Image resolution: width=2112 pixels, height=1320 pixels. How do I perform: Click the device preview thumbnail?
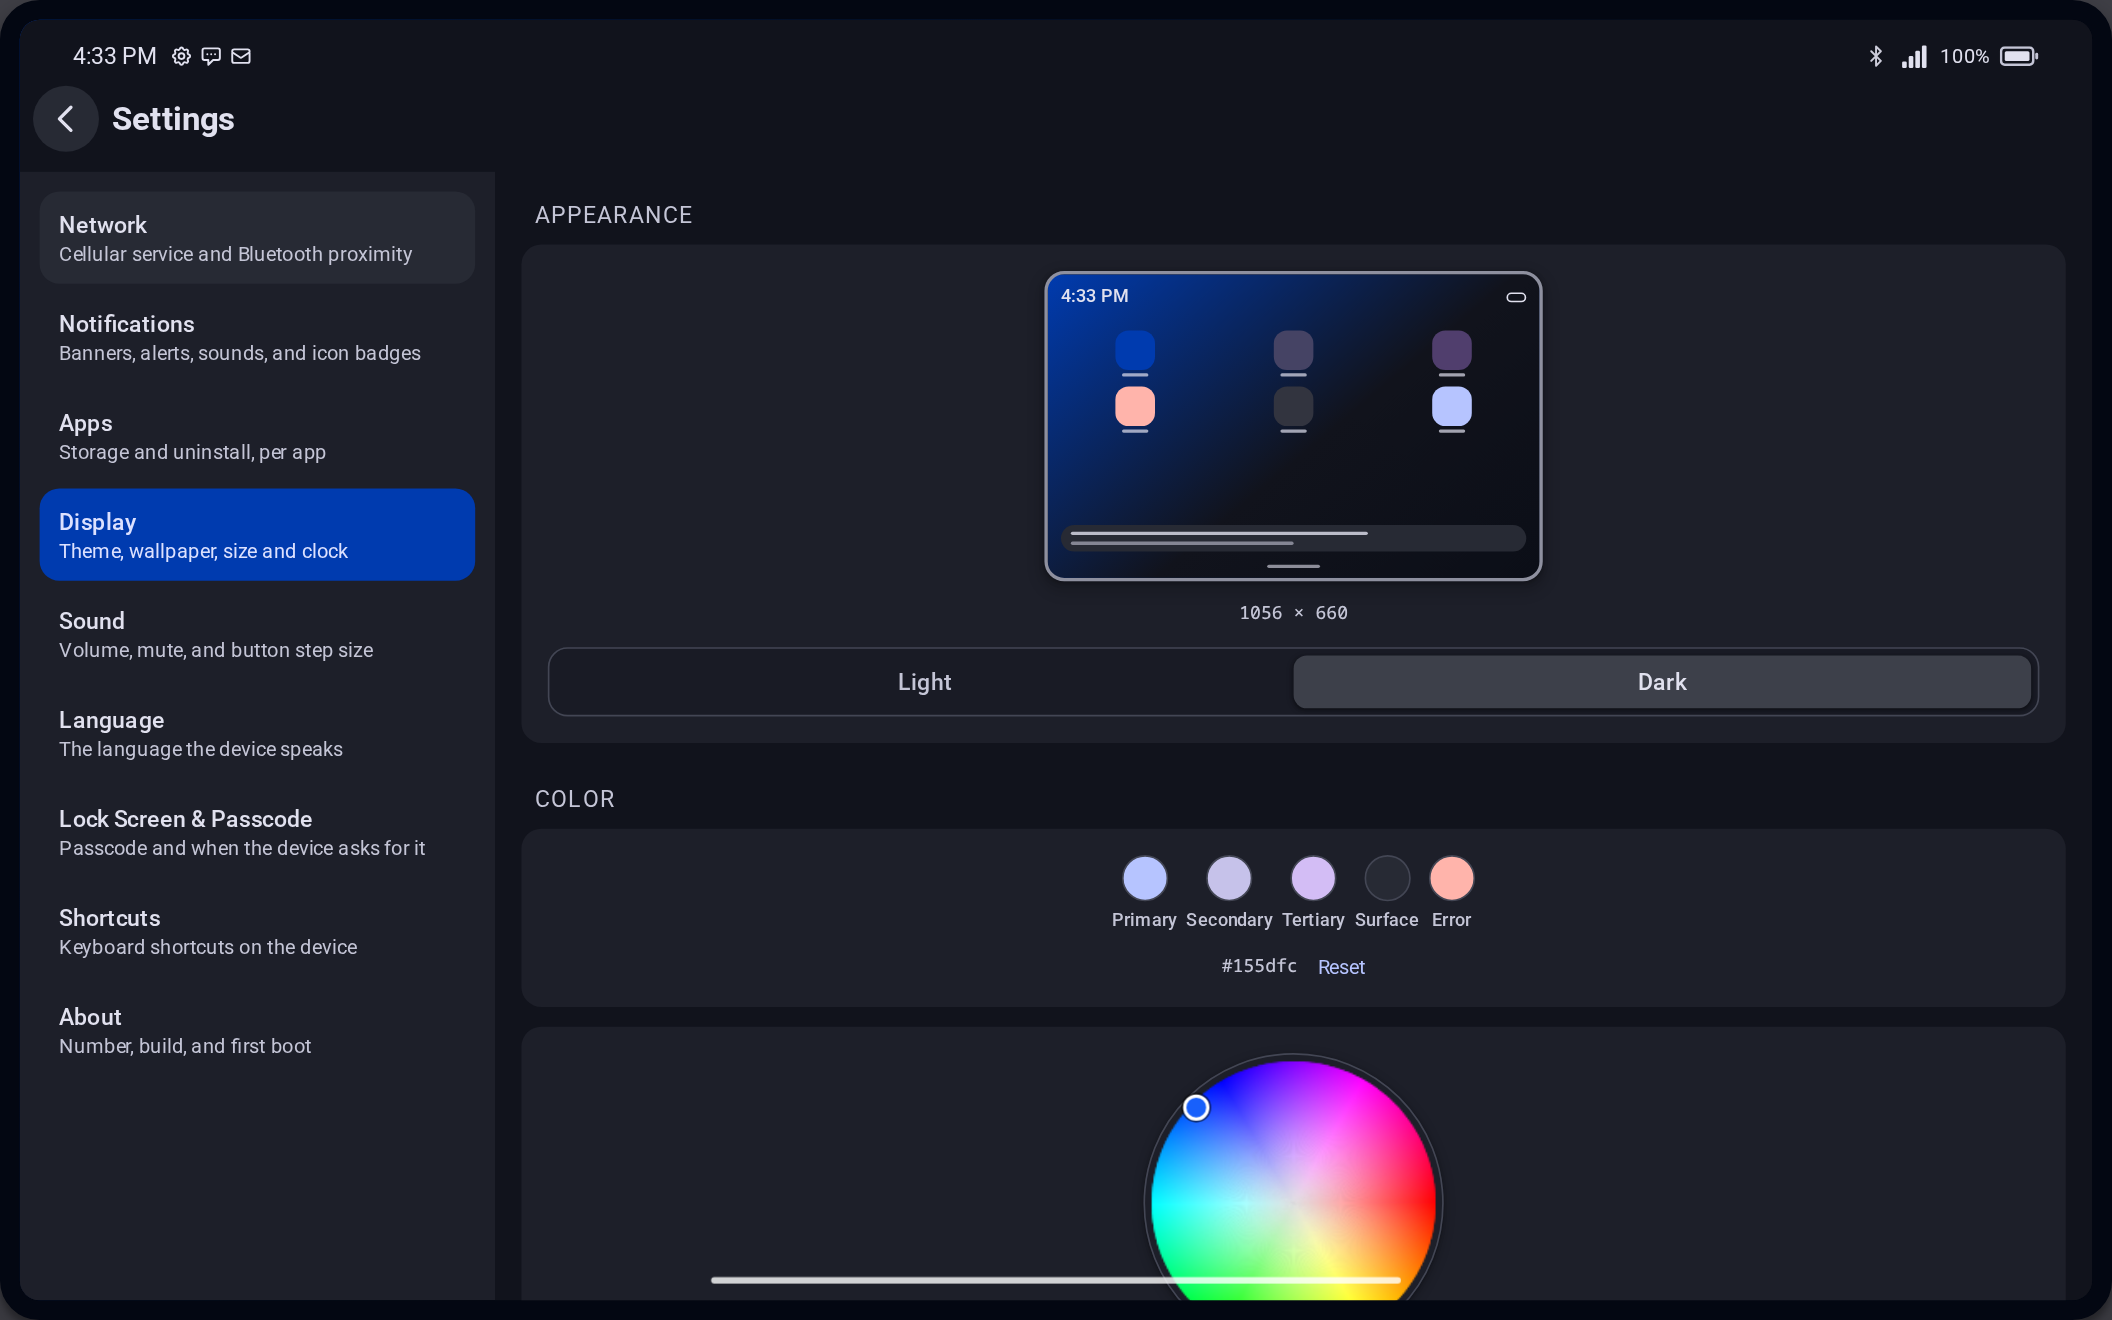click(x=1293, y=426)
